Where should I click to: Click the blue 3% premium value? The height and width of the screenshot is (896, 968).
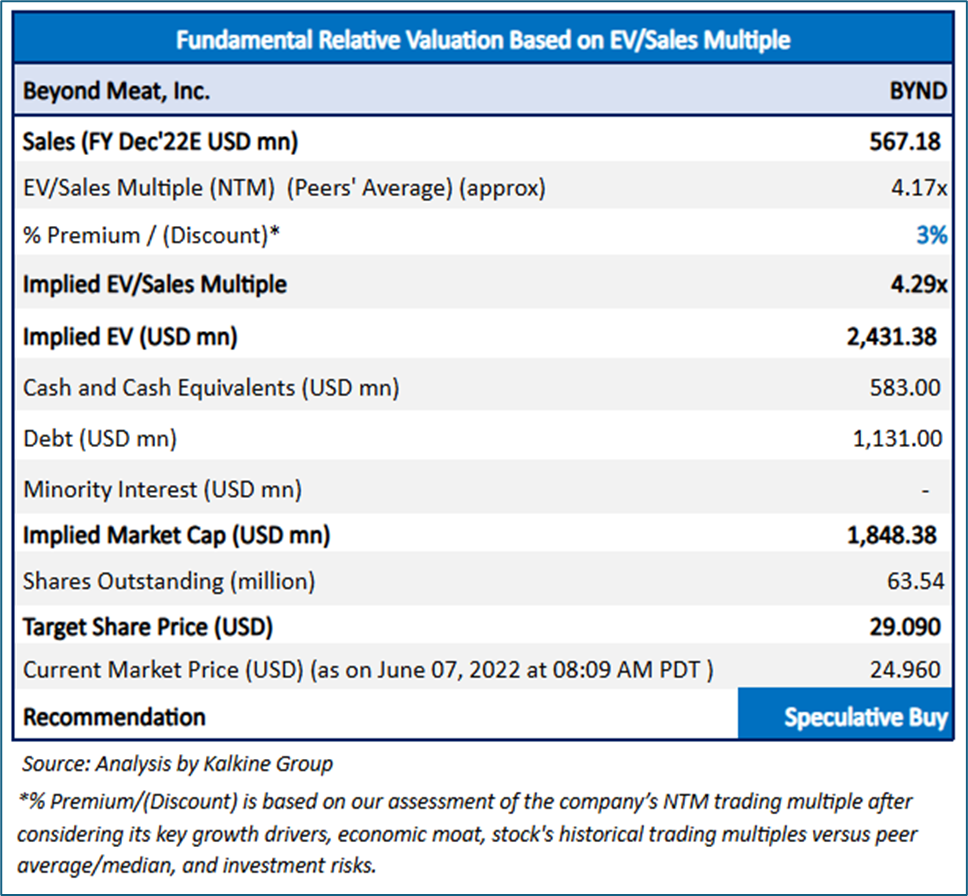[932, 236]
